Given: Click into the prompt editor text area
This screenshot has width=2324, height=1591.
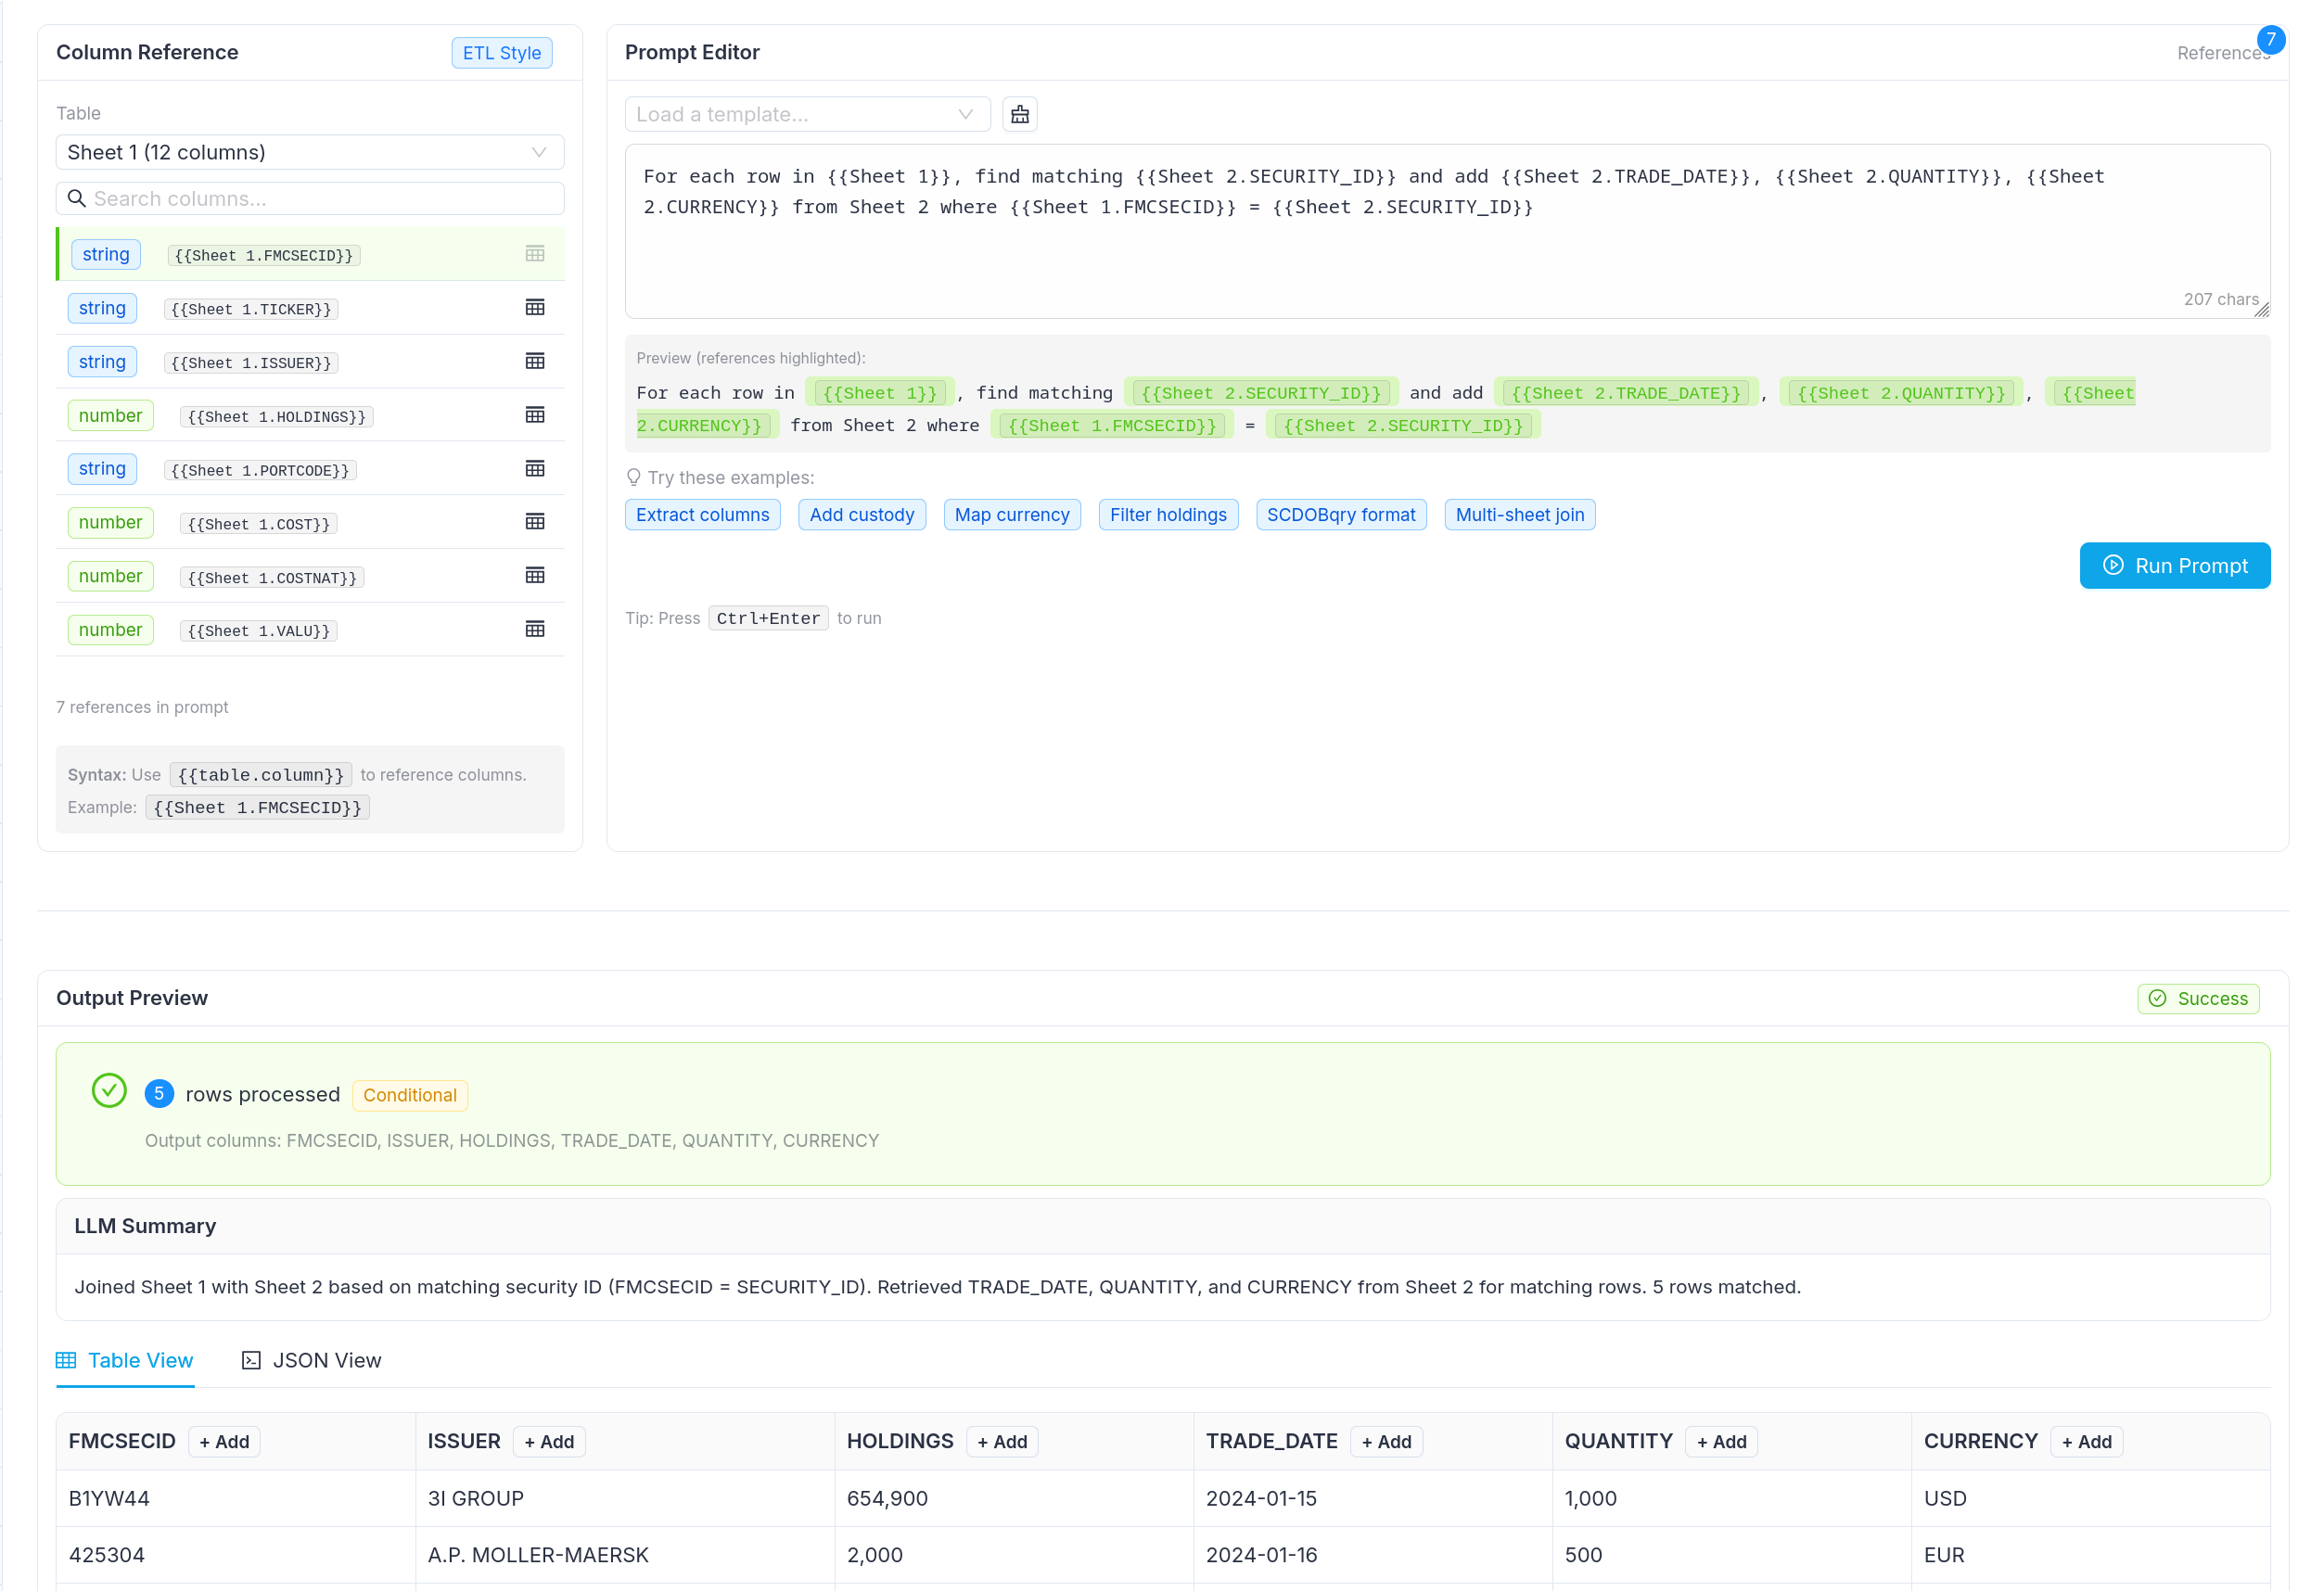Looking at the screenshot, I should [1447, 231].
